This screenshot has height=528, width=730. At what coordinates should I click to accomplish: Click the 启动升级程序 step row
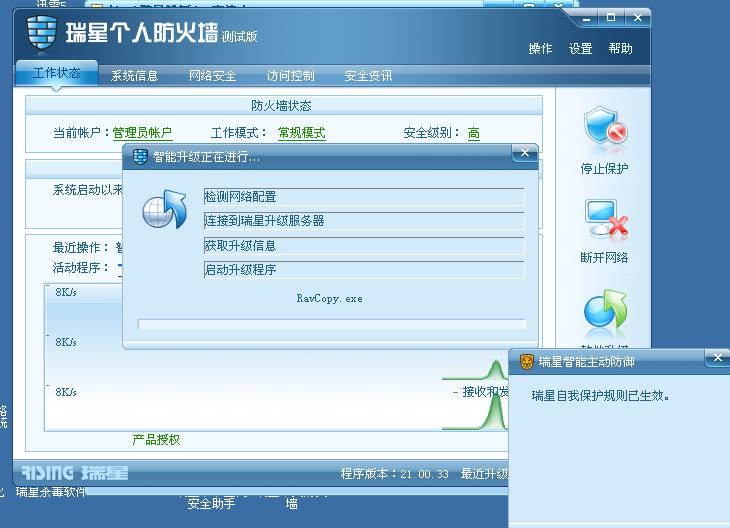[x=364, y=270]
